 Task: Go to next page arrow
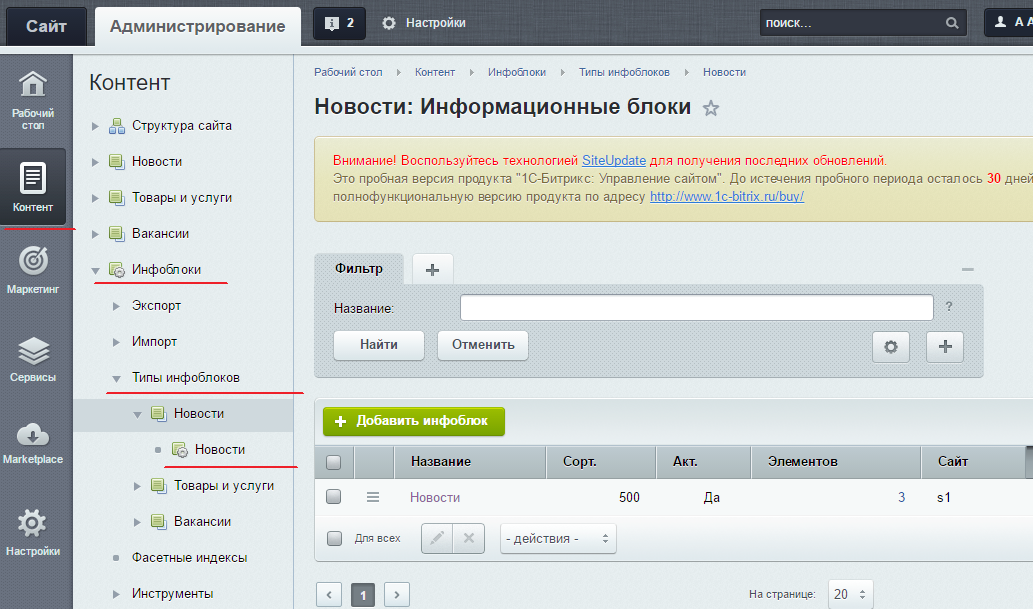tap(397, 594)
